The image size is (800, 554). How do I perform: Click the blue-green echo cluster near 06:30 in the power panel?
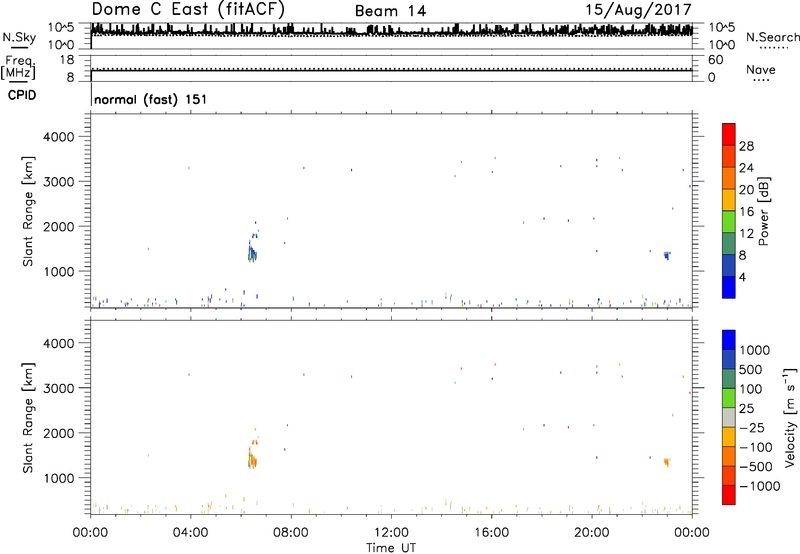(x=252, y=253)
